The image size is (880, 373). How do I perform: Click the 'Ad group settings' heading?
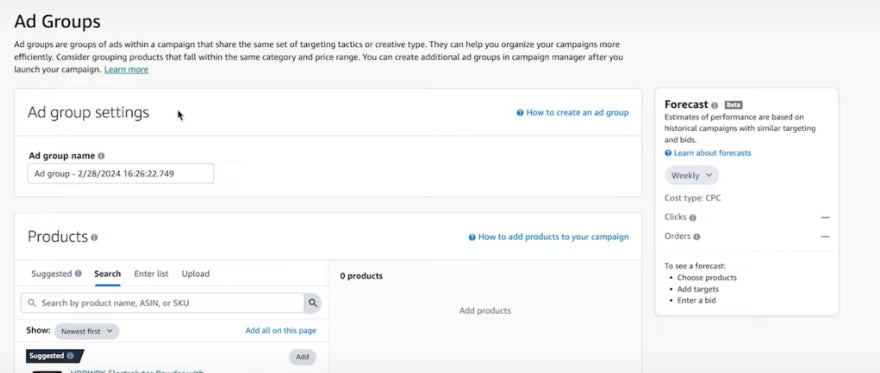click(88, 113)
